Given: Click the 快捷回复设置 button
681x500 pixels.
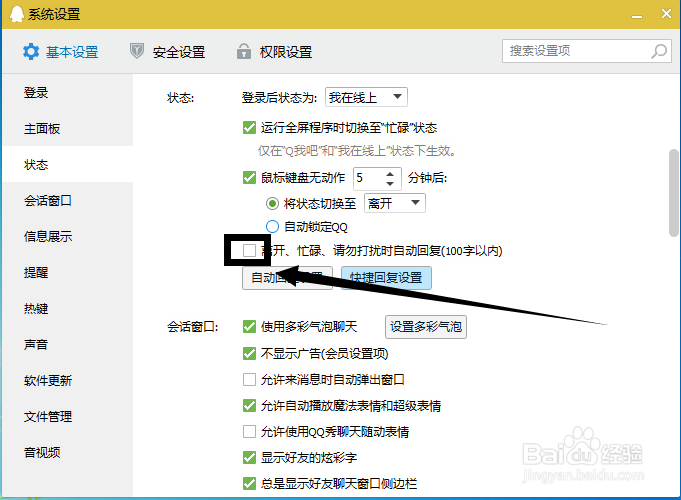Looking at the screenshot, I should pyautogui.click(x=386, y=278).
